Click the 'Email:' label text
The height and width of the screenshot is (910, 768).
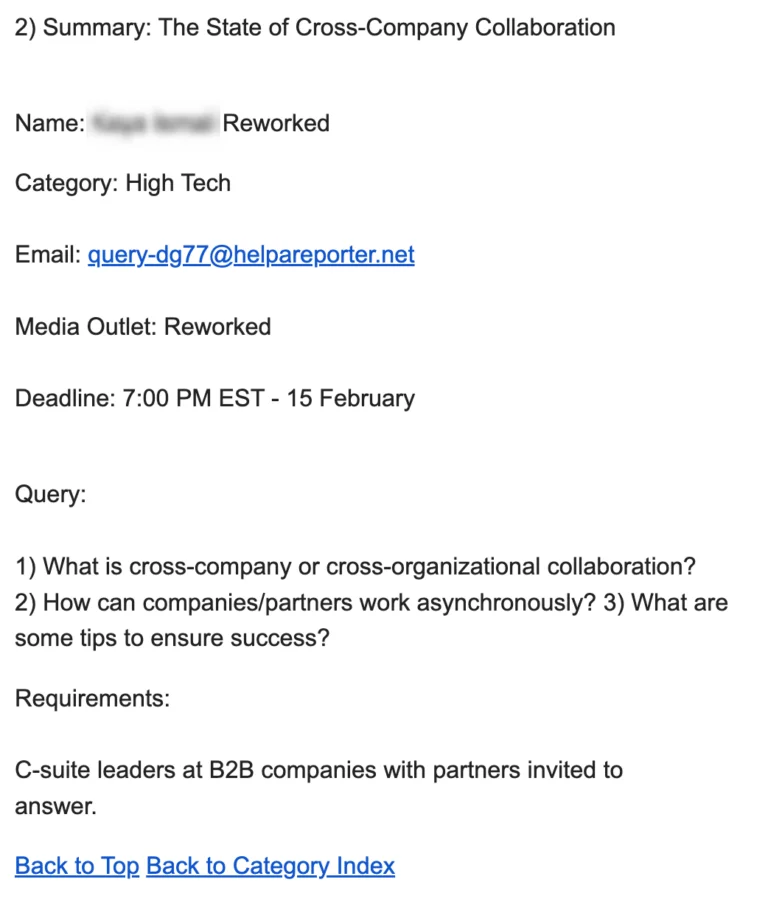pyautogui.click(x=47, y=255)
